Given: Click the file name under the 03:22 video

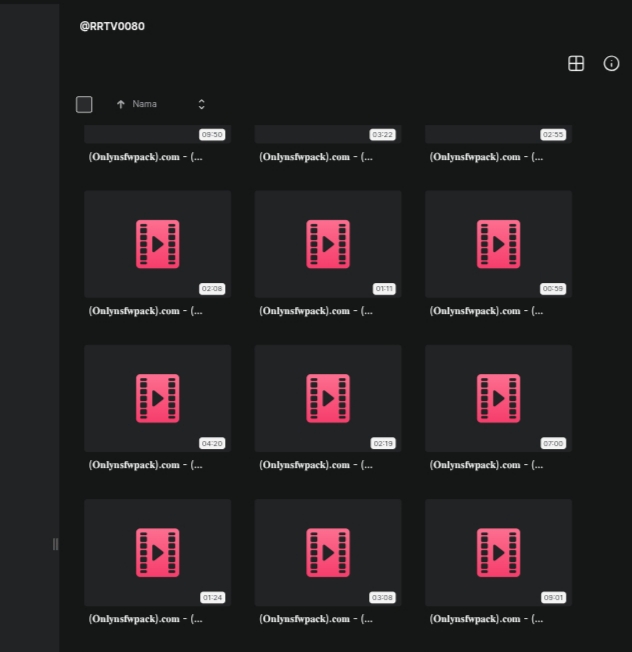Looking at the screenshot, I should point(316,157).
